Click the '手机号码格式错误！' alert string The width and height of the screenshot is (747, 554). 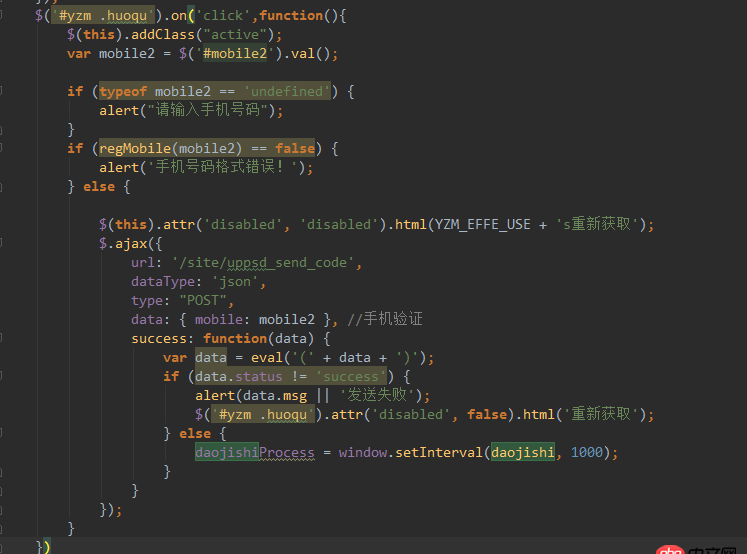click(x=223, y=167)
